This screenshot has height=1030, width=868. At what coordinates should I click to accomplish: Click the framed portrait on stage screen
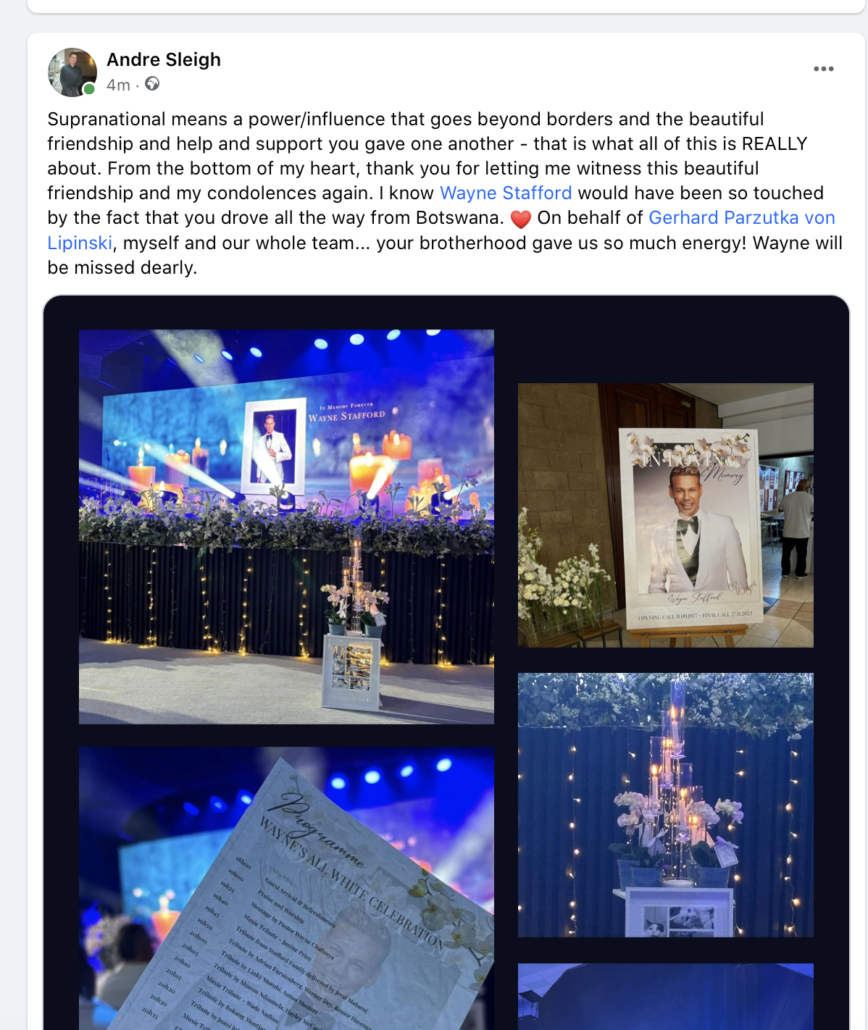point(275,447)
